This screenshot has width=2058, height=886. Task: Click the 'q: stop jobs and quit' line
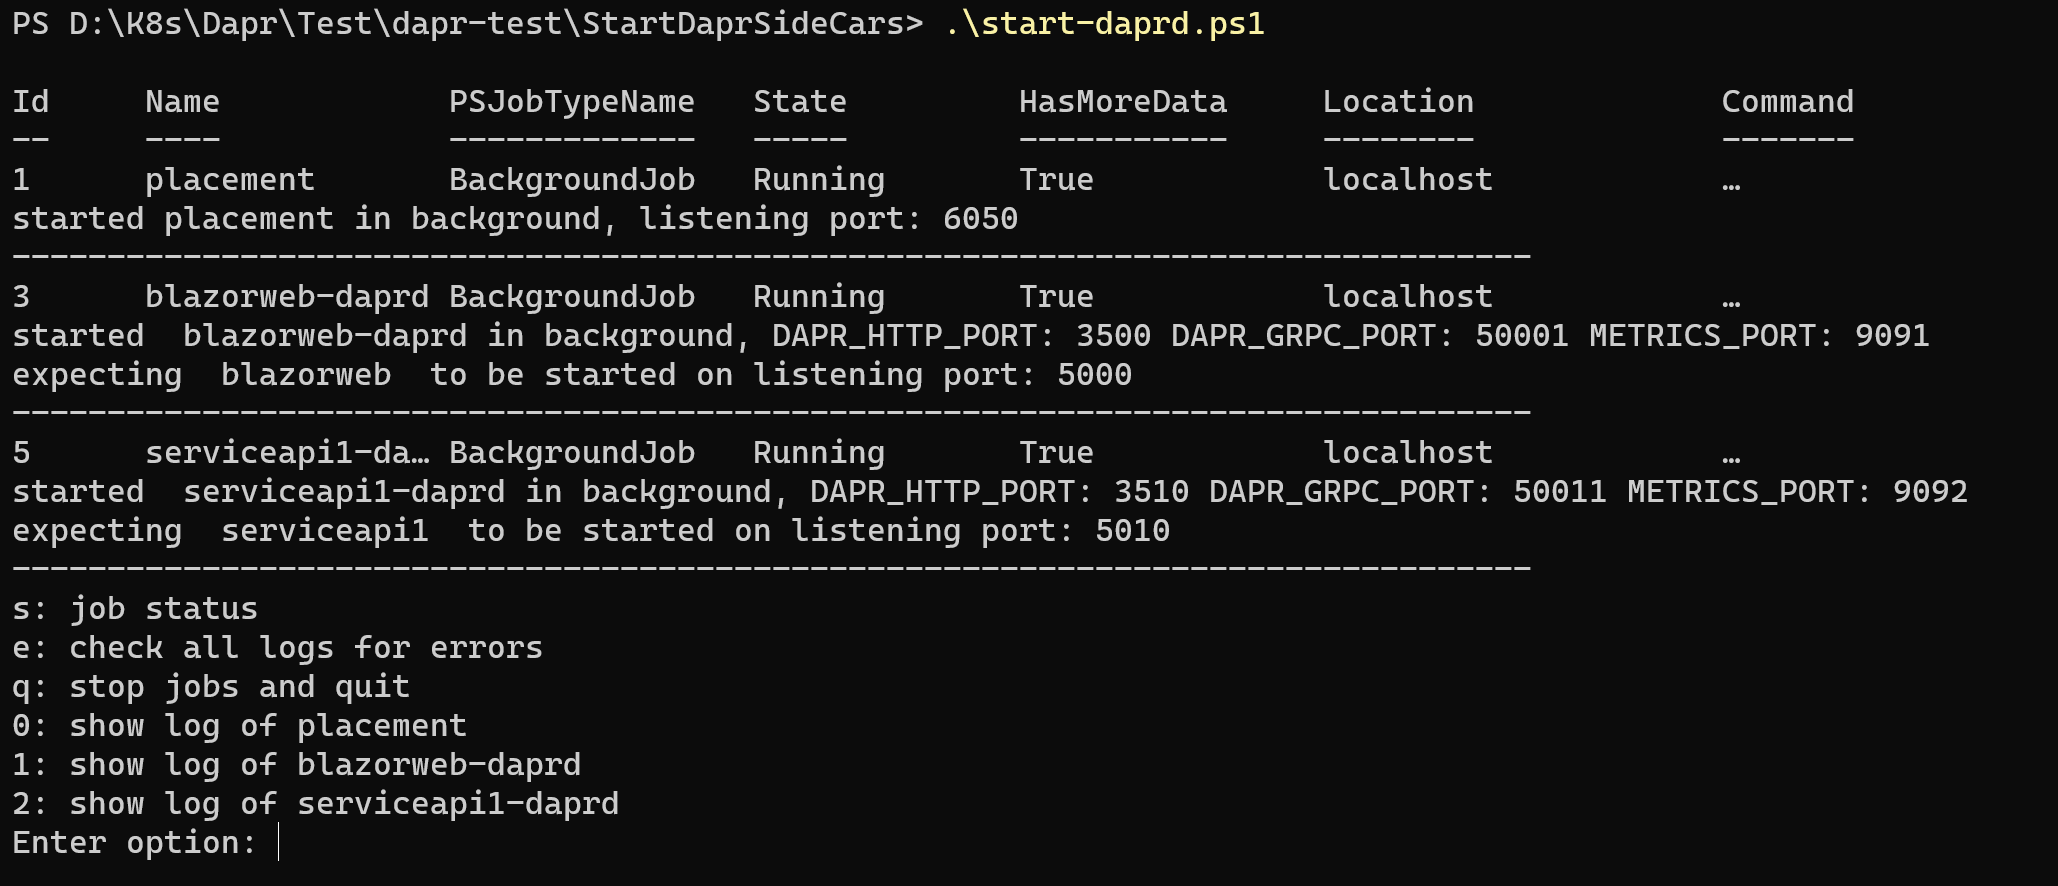click(x=211, y=687)
